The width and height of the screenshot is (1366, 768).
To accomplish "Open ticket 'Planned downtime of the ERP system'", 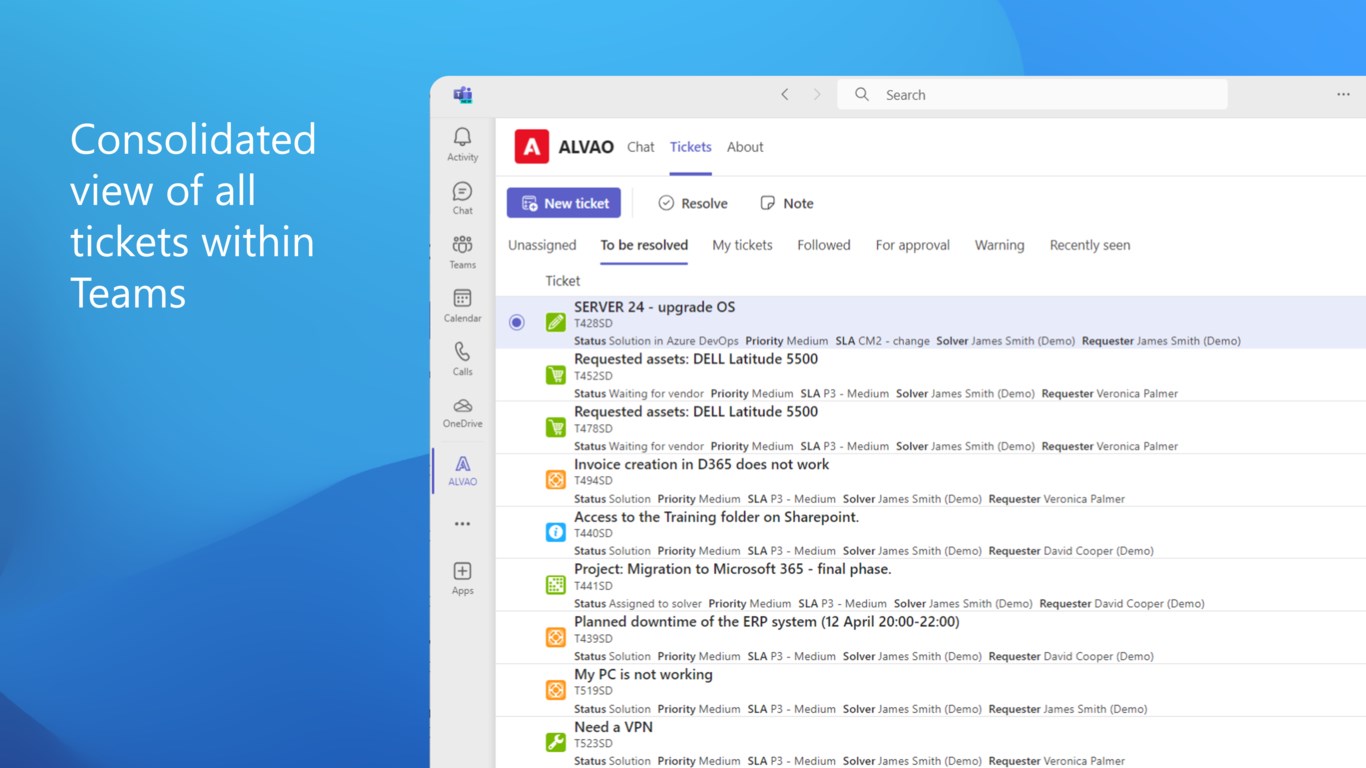I will pos(766,622).
